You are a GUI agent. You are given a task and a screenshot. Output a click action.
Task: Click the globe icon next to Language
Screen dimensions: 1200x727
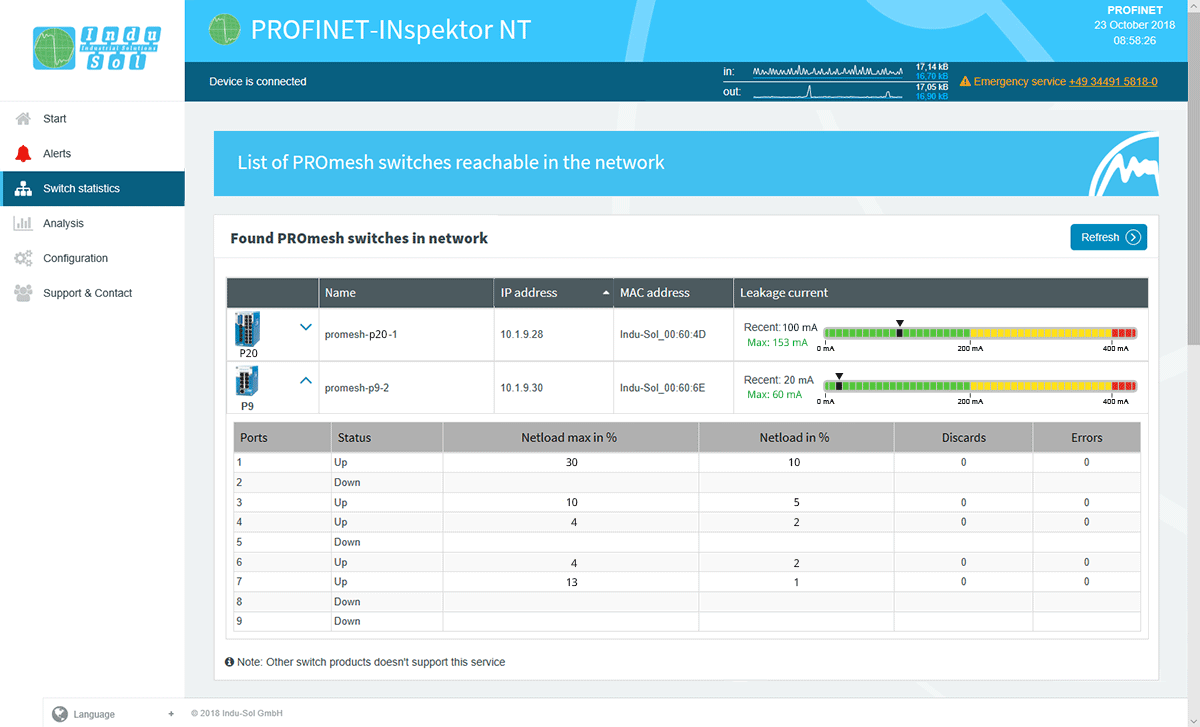62,714
